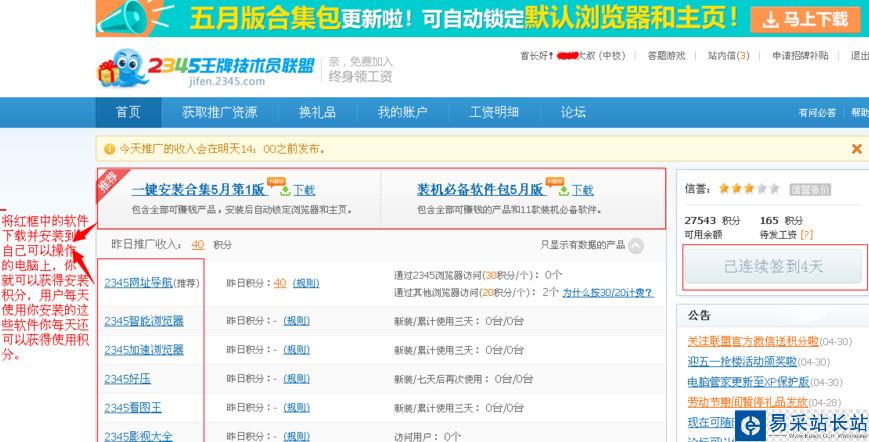Viewport: 869px width, 442px height.
Task: Click the 信誉条例 button beside stars
Action: point(810,189)
